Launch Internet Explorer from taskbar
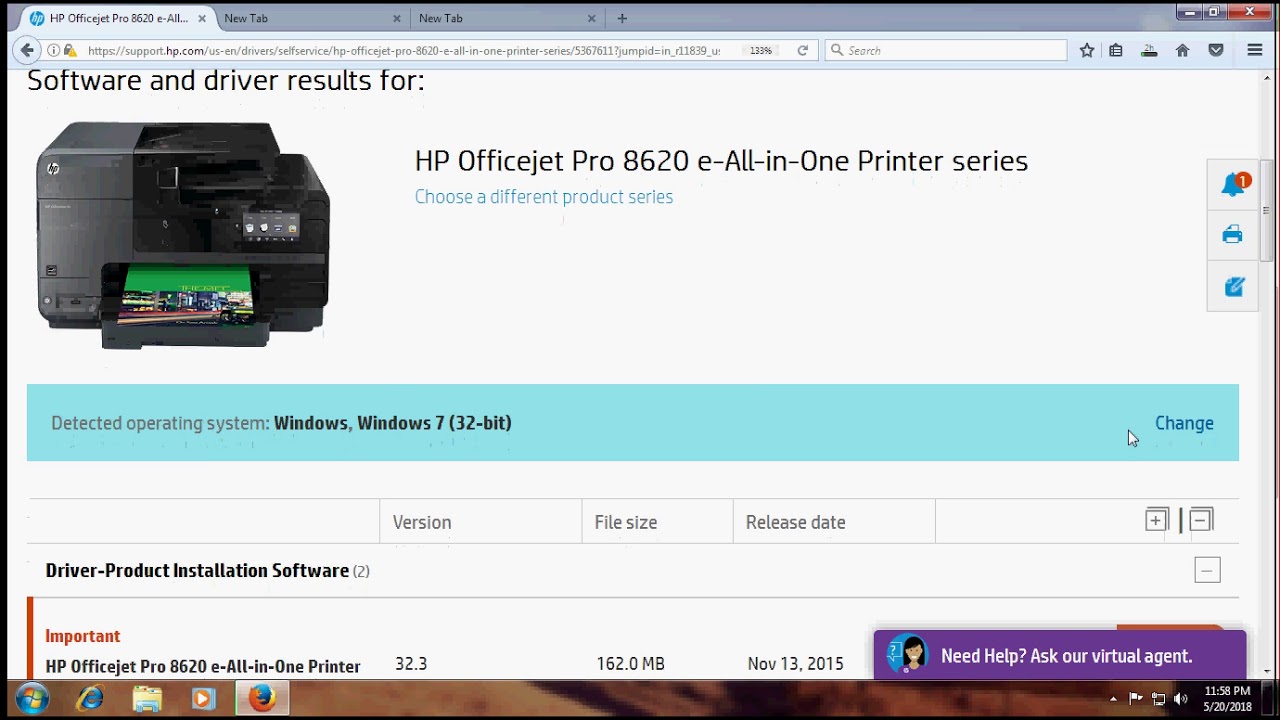Viewport: 1280px width, 720px height. click(90, 698)
